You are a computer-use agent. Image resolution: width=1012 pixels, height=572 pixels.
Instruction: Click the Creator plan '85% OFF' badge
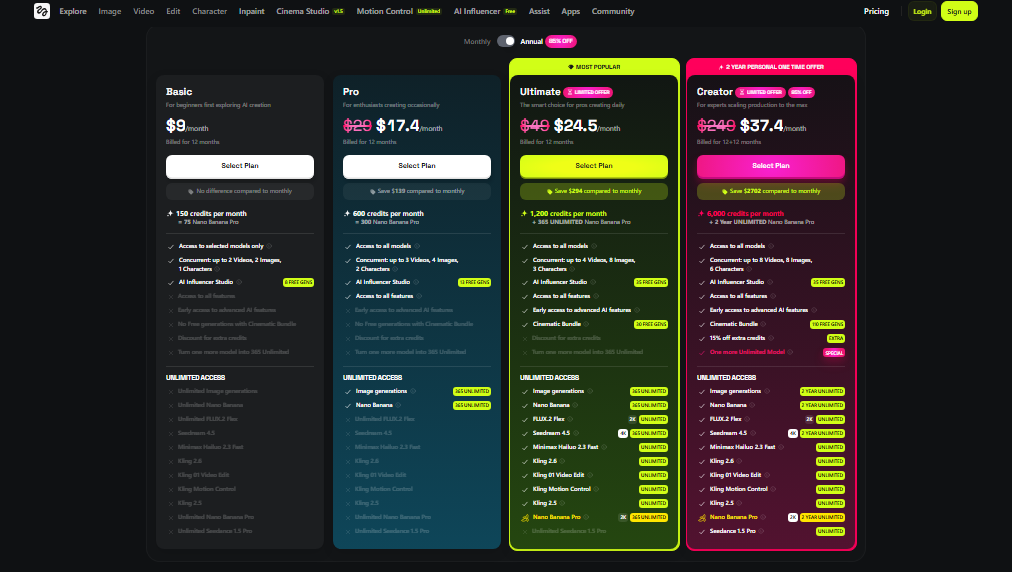(x=801, y=92)
